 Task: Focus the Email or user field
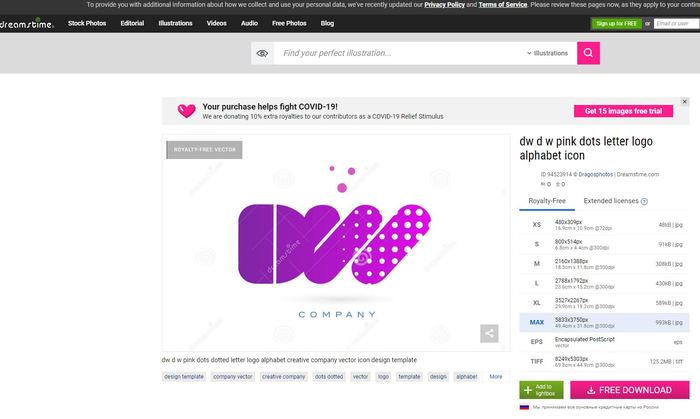coord(676,24)
